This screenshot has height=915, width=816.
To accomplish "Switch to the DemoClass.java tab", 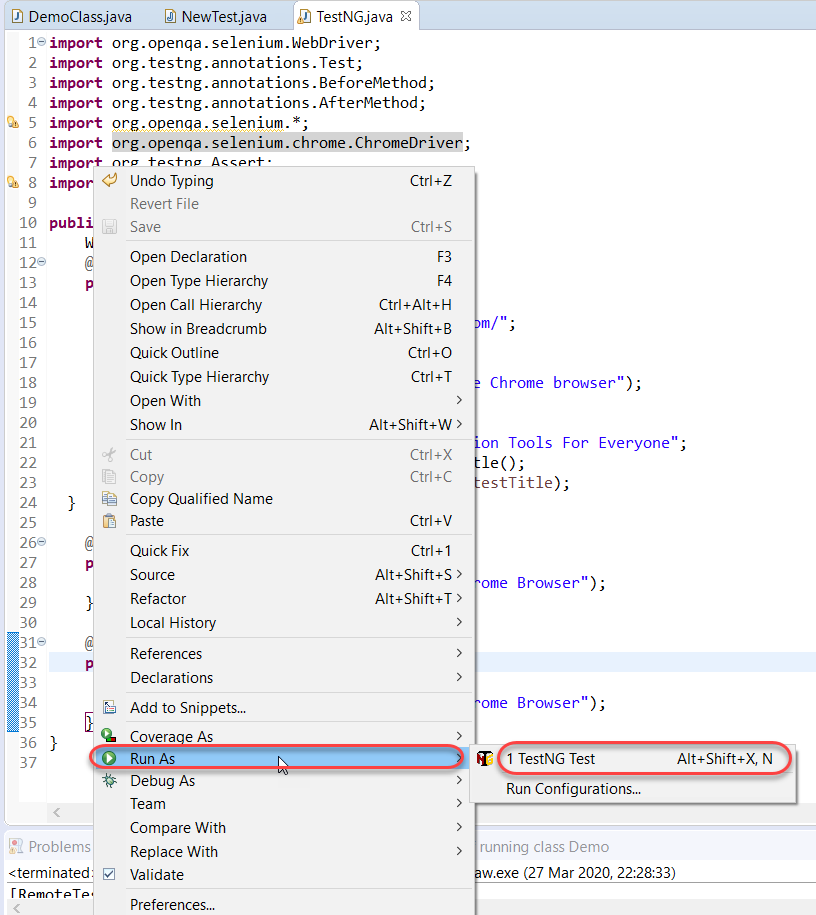I will [x=72, y=16].
